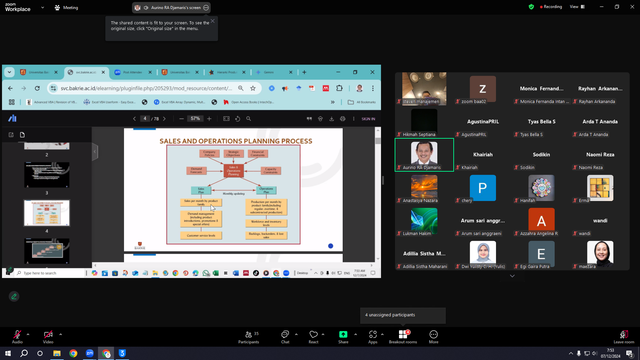Click Leave room button
The width and height of the screenshot is (640, 360).
[624, 337]
